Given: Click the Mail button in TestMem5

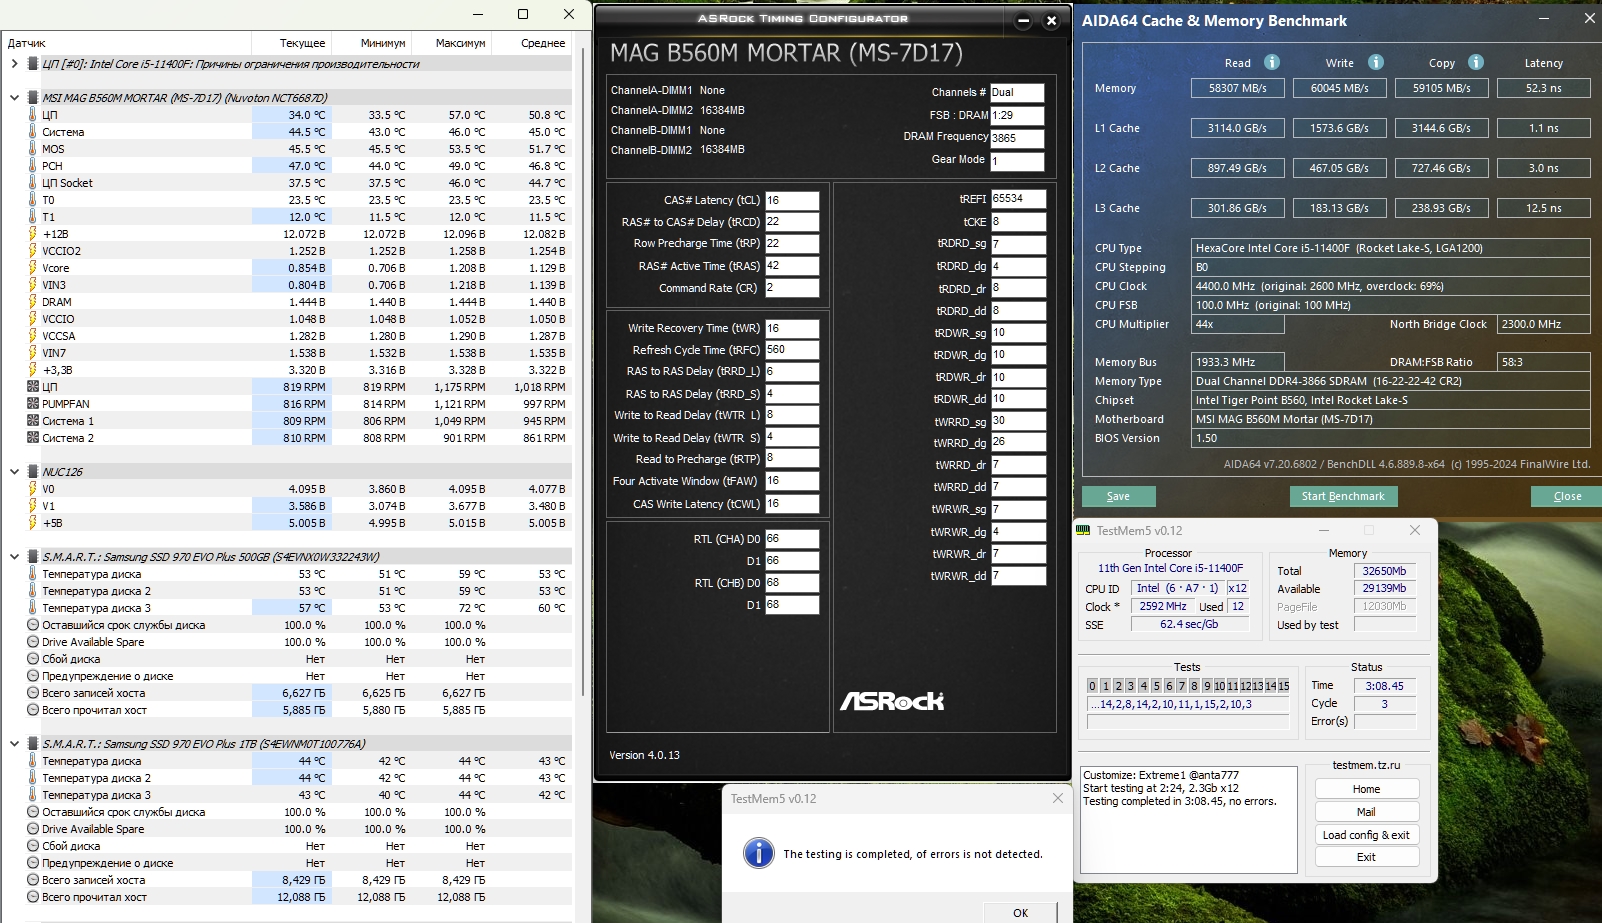Looking at the screenshot, I should 1366,812.
